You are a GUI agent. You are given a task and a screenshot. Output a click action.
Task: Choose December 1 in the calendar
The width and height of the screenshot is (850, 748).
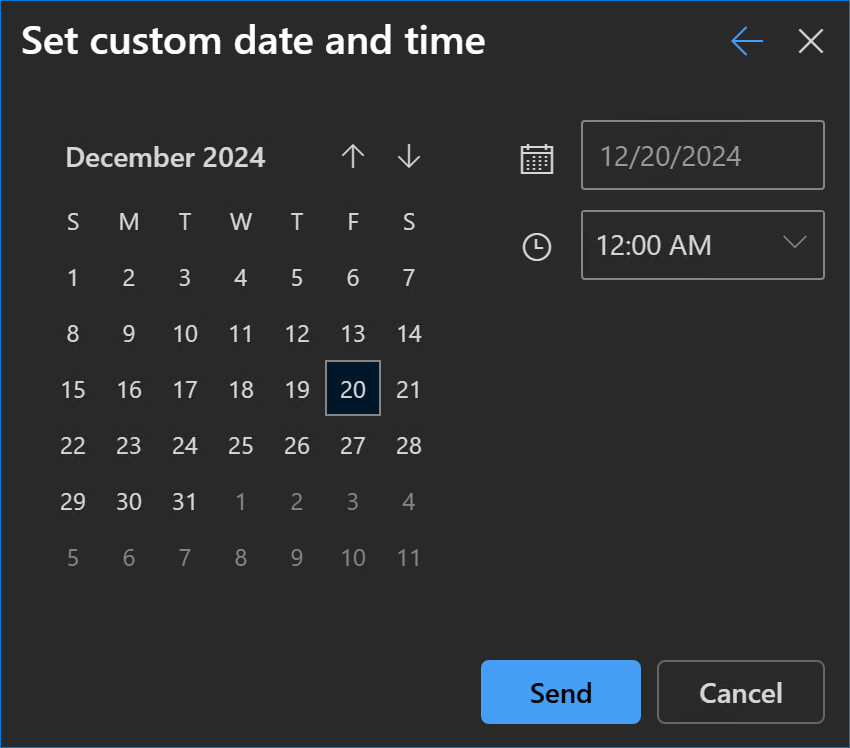click(x=73, y=278)
